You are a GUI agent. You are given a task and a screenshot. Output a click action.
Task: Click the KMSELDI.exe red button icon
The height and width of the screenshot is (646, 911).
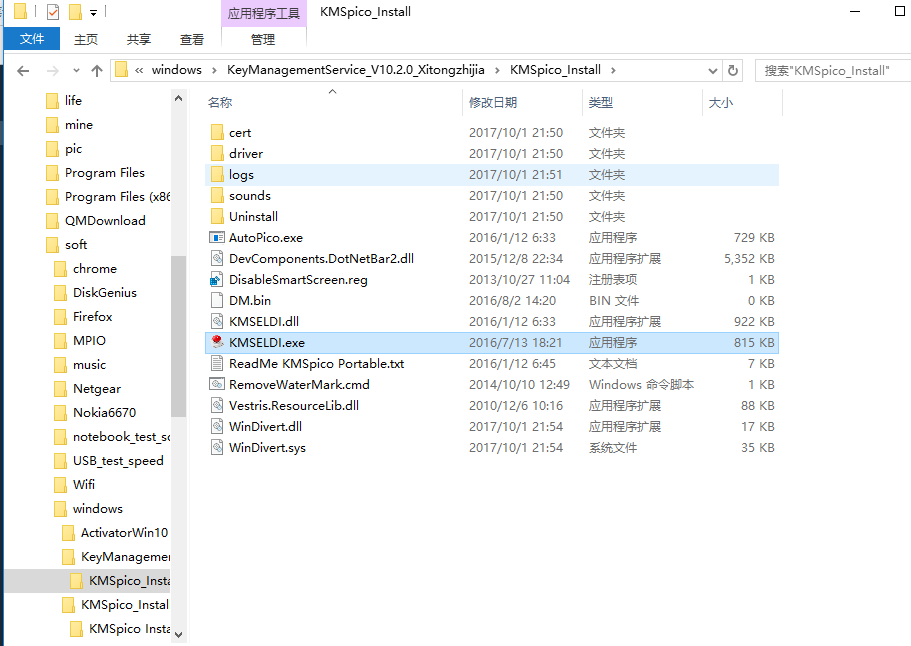(x=217, y=342)
